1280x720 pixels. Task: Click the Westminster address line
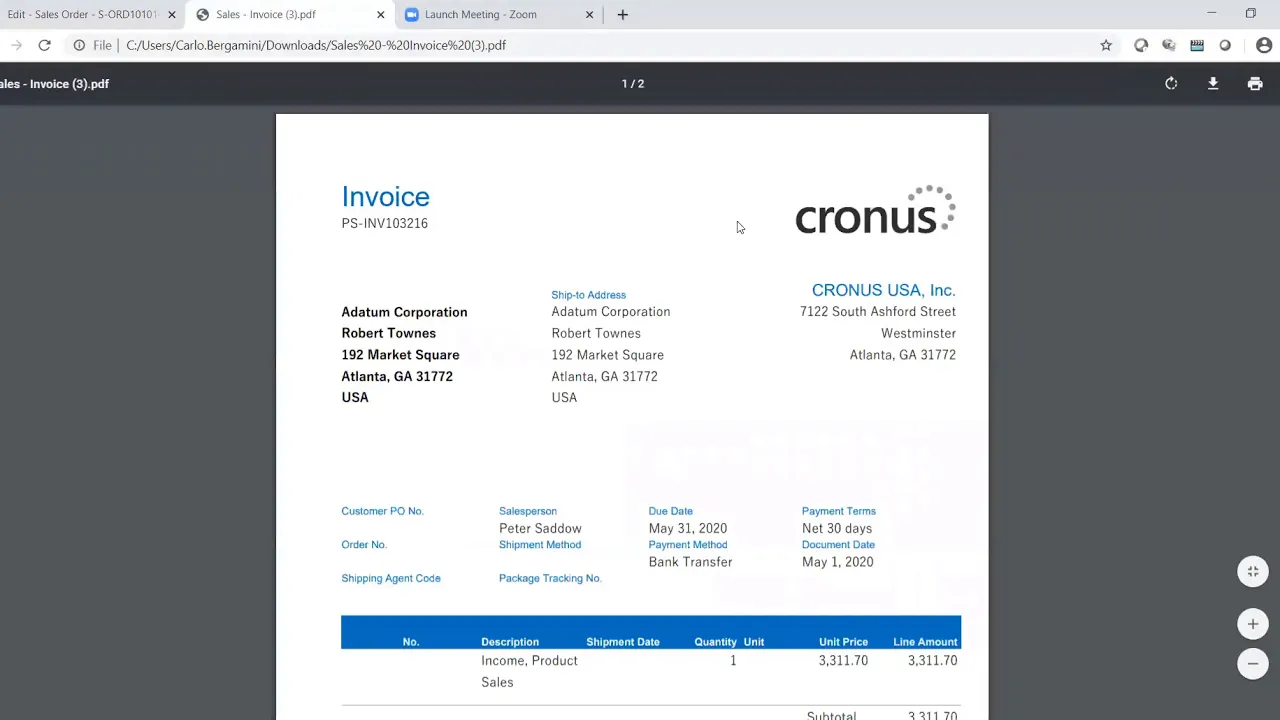[x=918, y=333]
